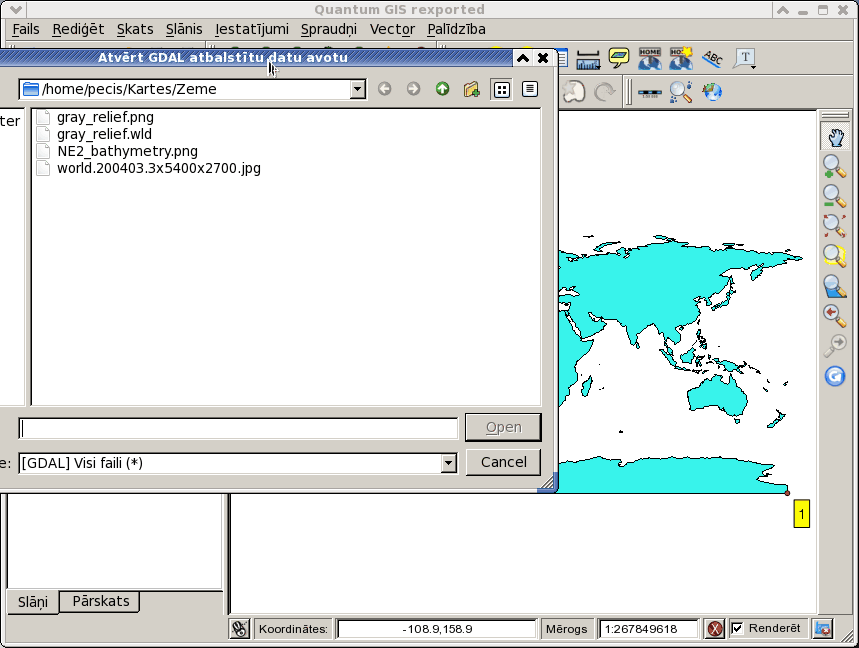Screen dimensions: 859x648
Task: Select the ABC labeling tool
Action: click(x=712, y=58)
